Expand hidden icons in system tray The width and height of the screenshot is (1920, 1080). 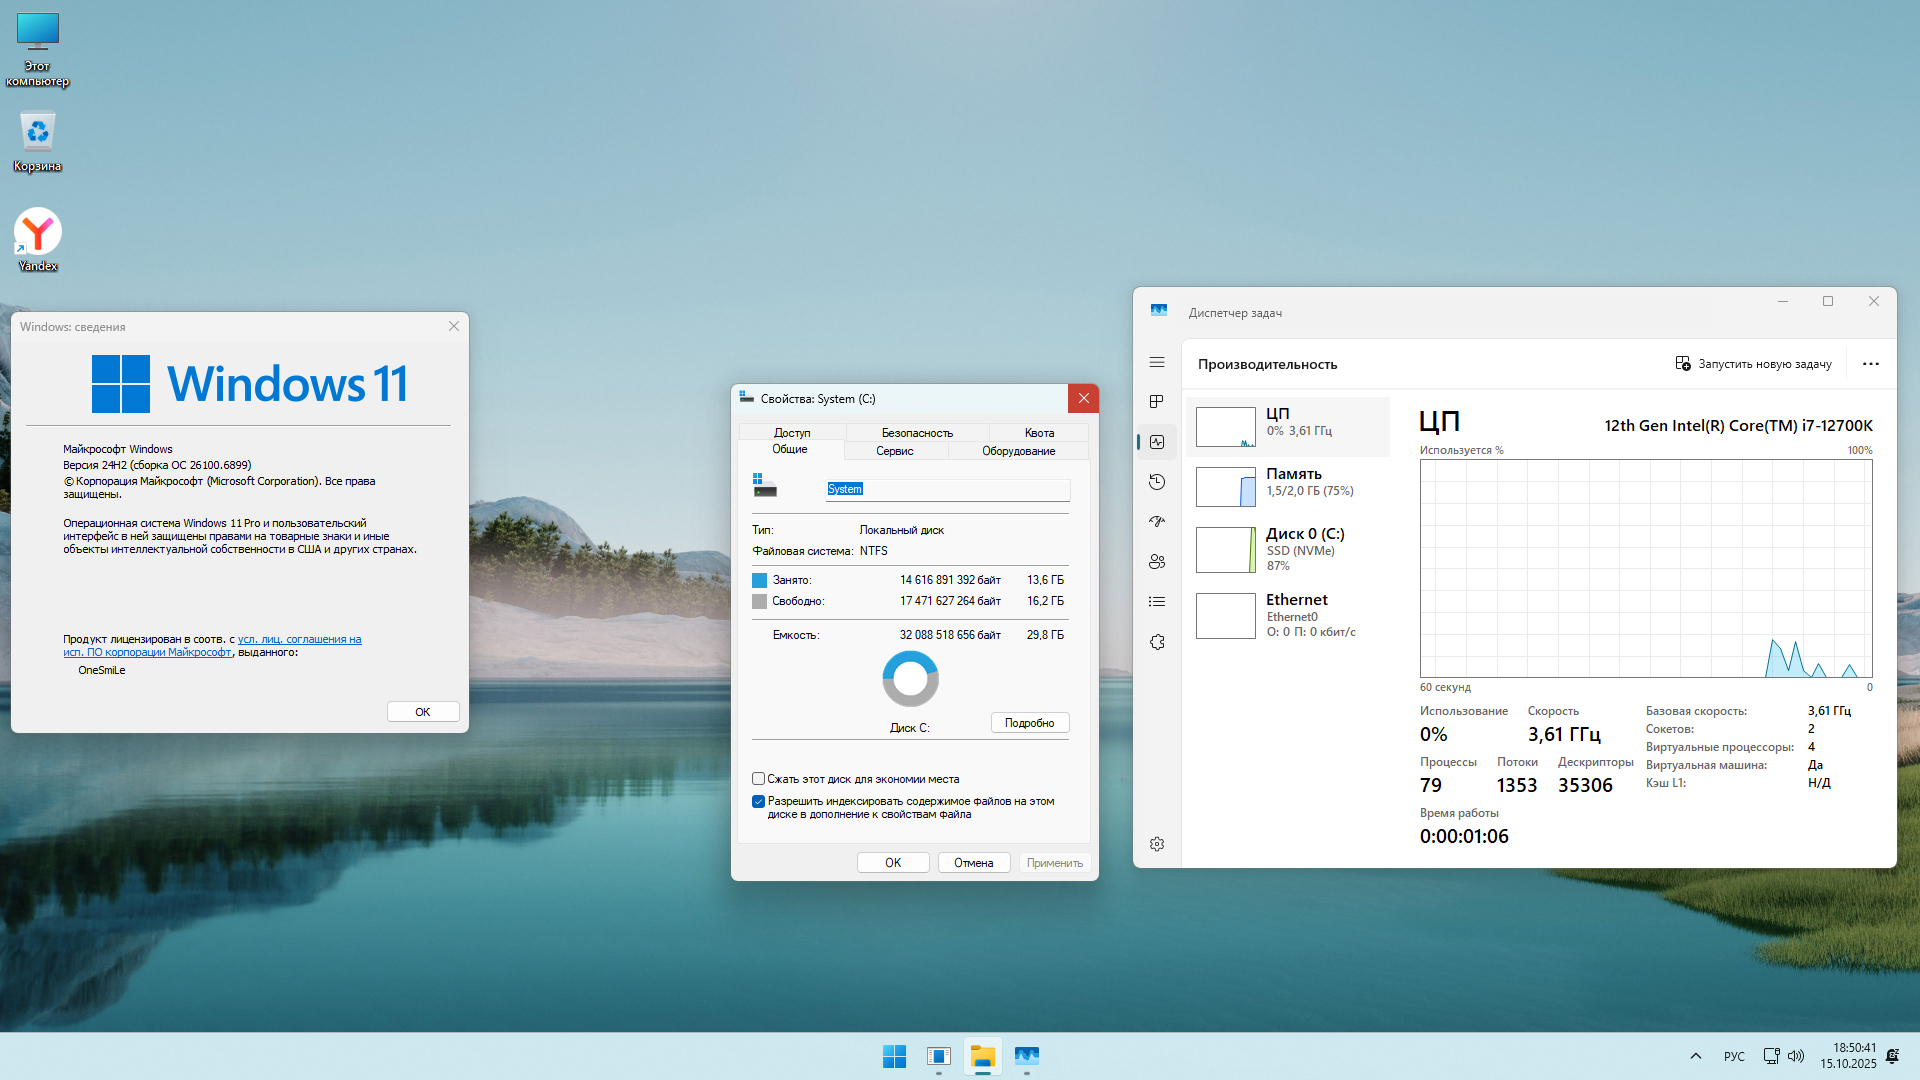(x=1696, y=1056)
